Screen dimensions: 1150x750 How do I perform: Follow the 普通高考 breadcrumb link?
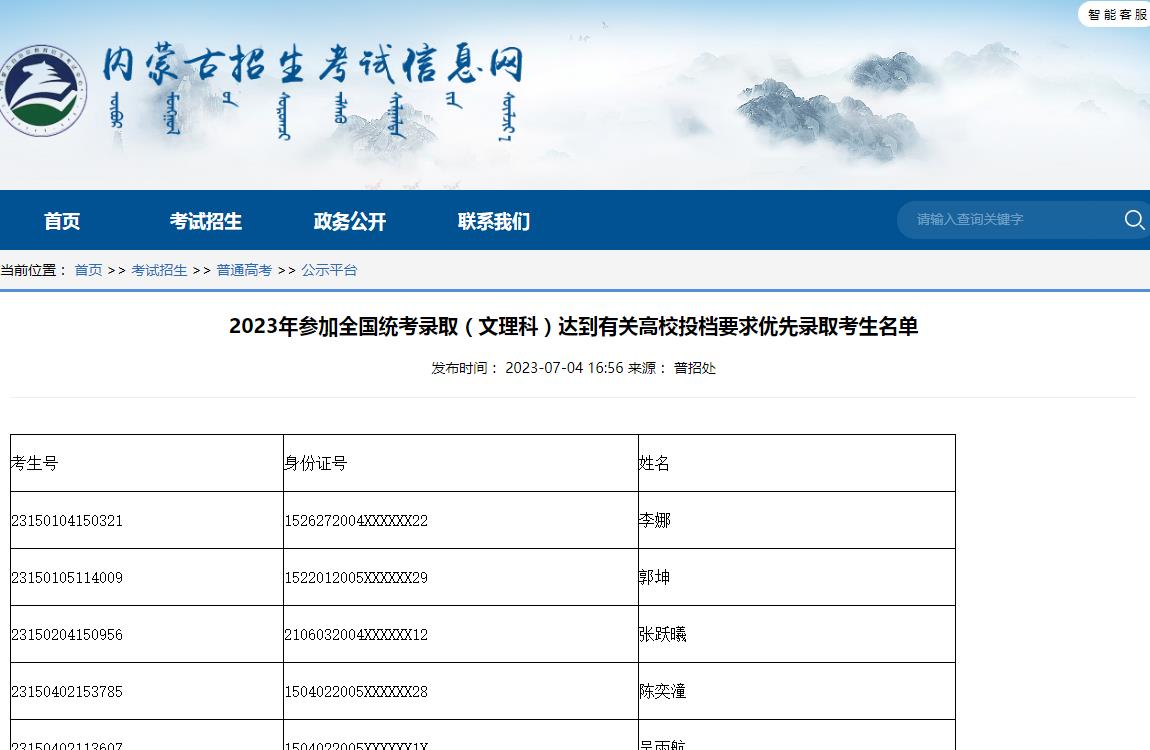(x=244, y=270)
